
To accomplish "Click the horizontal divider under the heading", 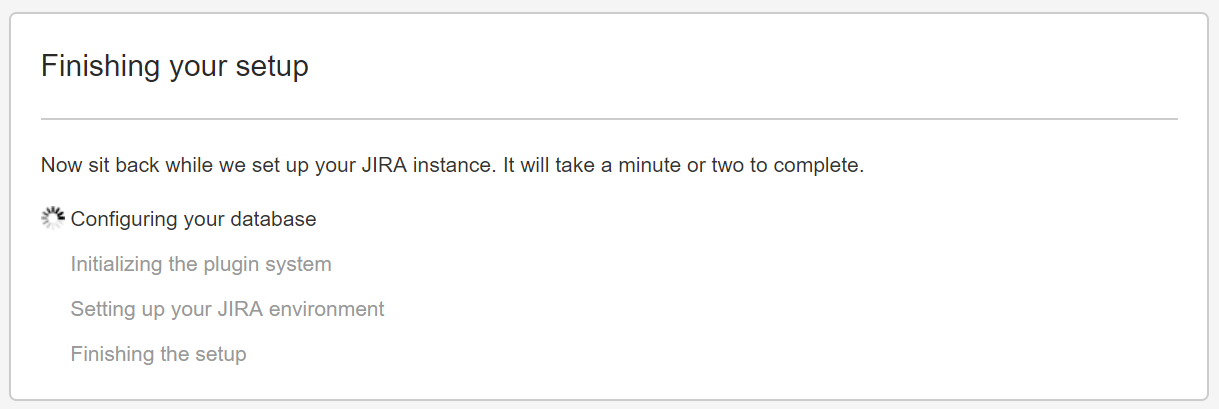I will [609, 119].
